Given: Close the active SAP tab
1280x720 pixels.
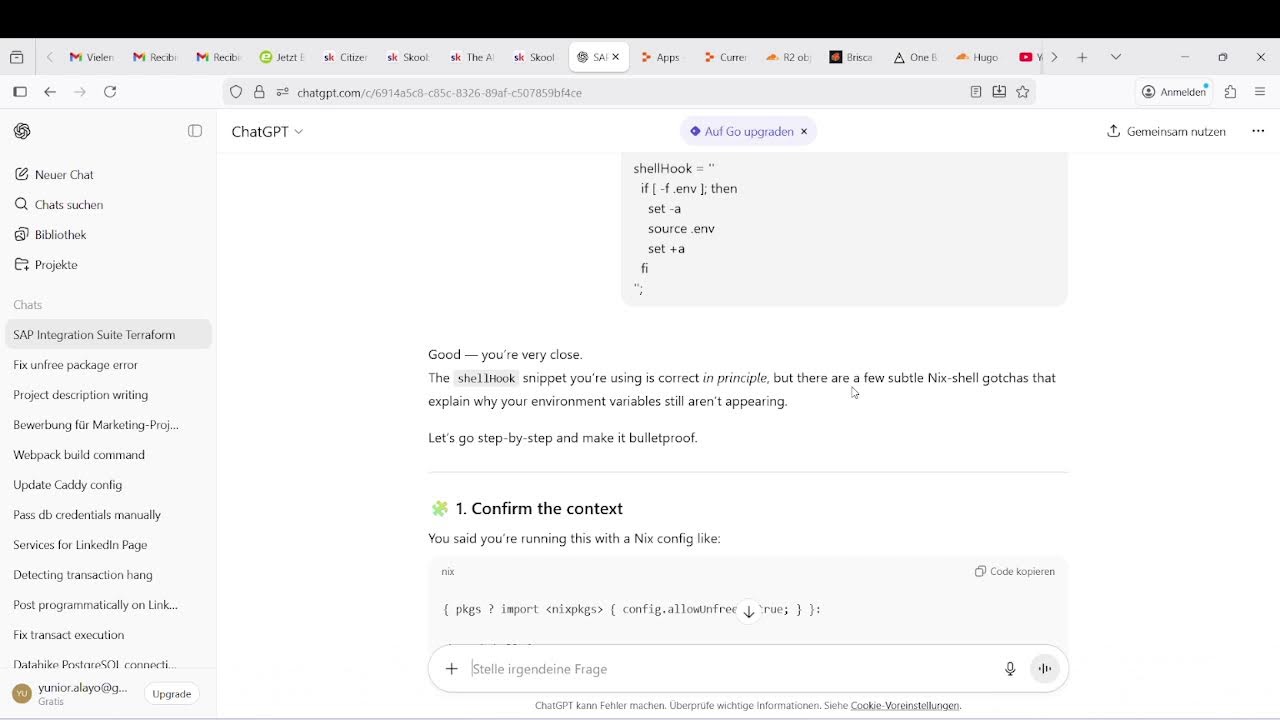Looking at the screenshot, I should [615, 57].
